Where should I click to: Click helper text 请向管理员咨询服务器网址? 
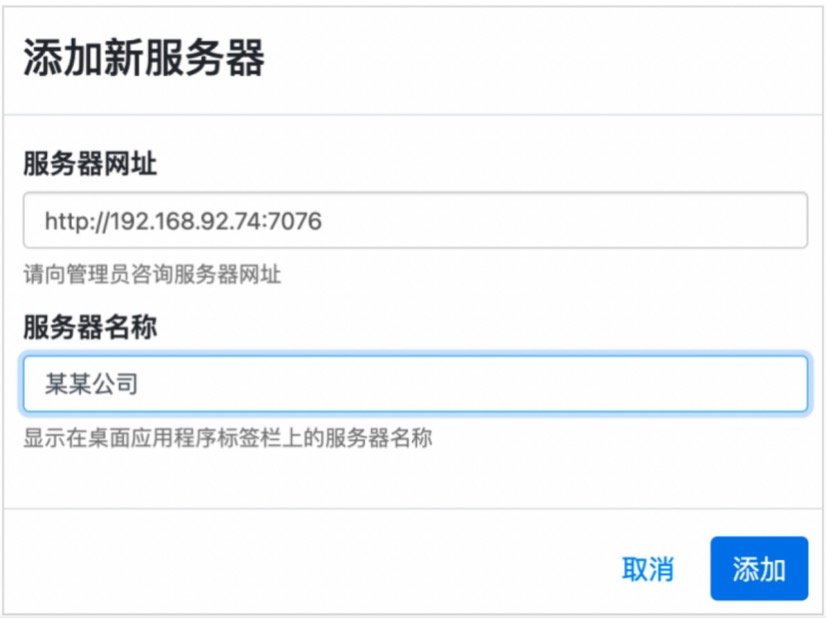(152, 275)
